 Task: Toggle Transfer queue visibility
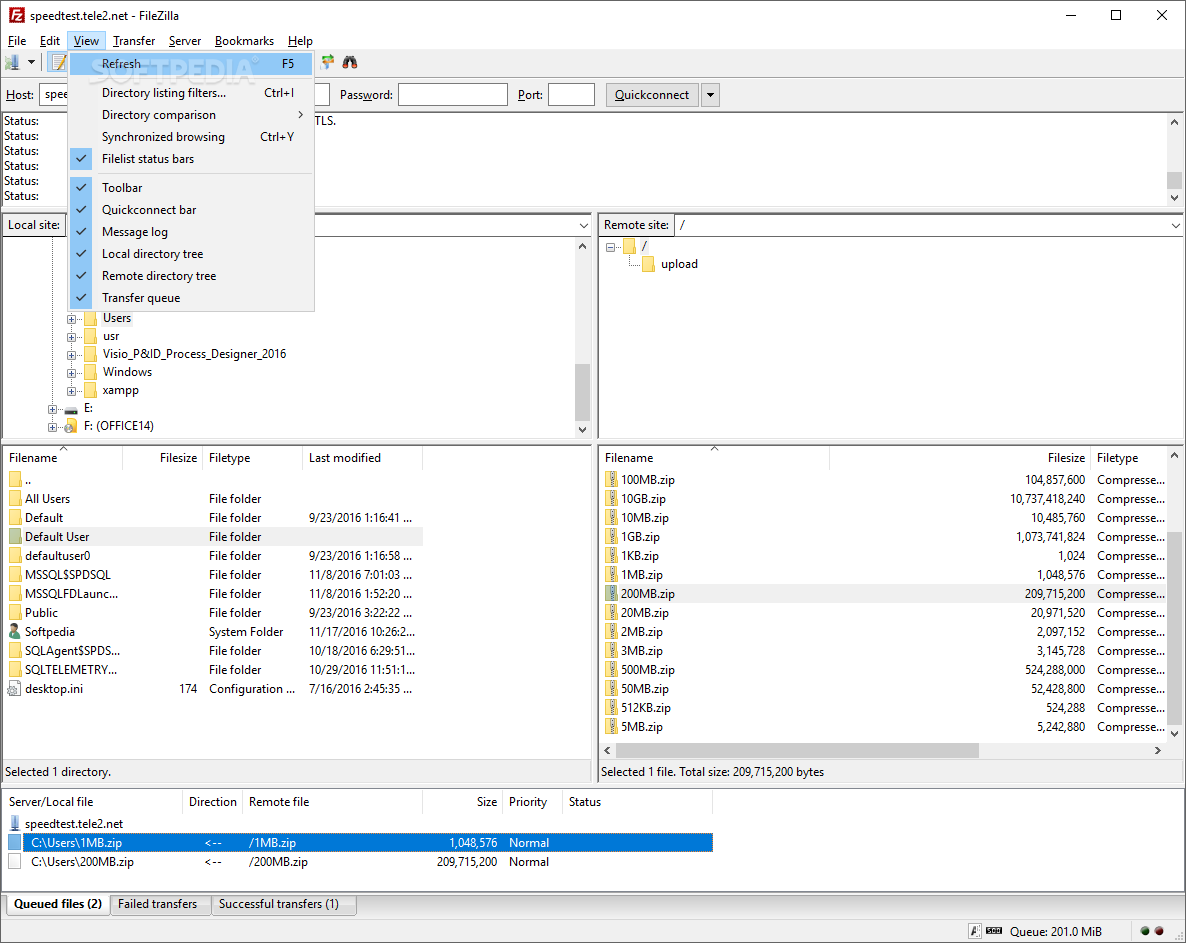point(191,297)
